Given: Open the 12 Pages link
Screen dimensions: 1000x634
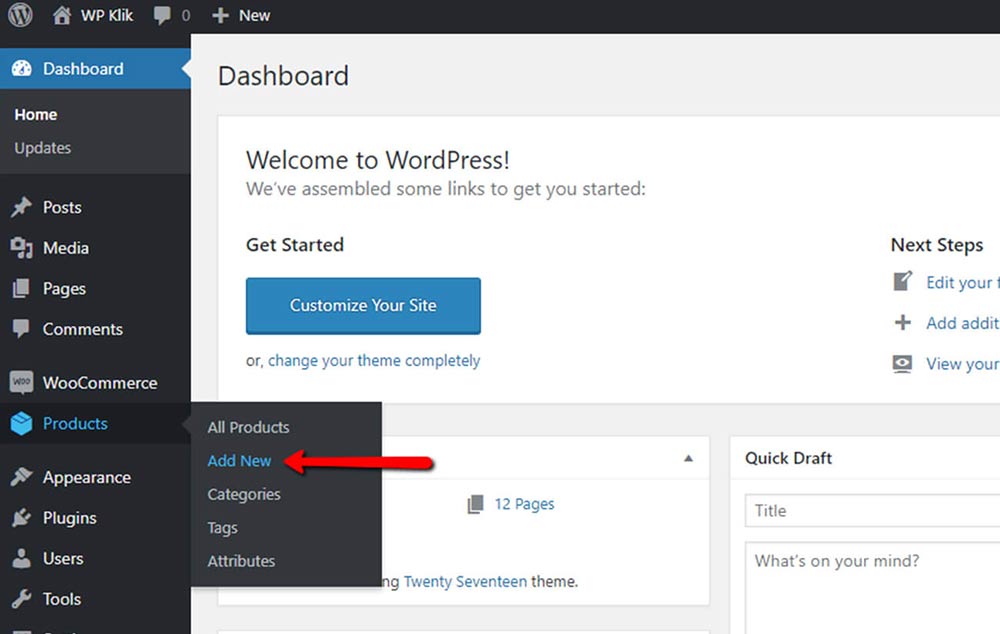Looking at the screenshot, I should click(524, 504).
